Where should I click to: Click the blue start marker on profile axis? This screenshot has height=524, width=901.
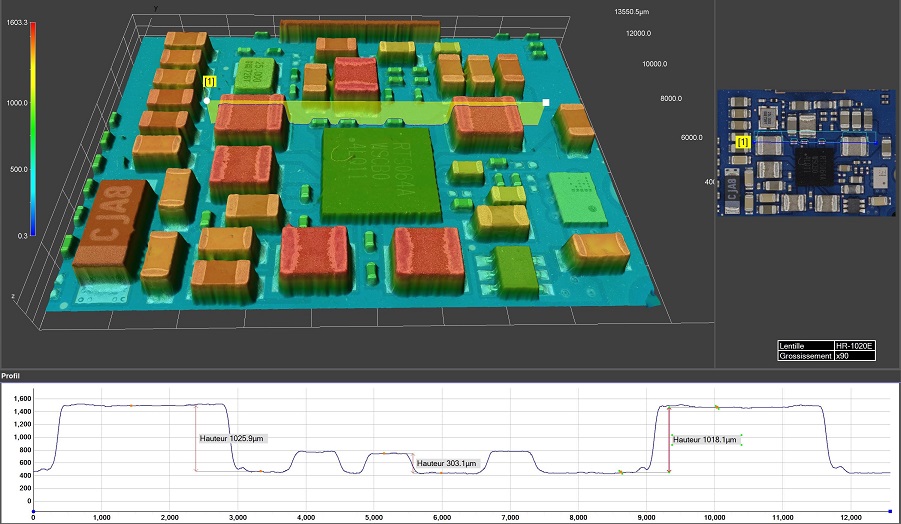(33, 509)
